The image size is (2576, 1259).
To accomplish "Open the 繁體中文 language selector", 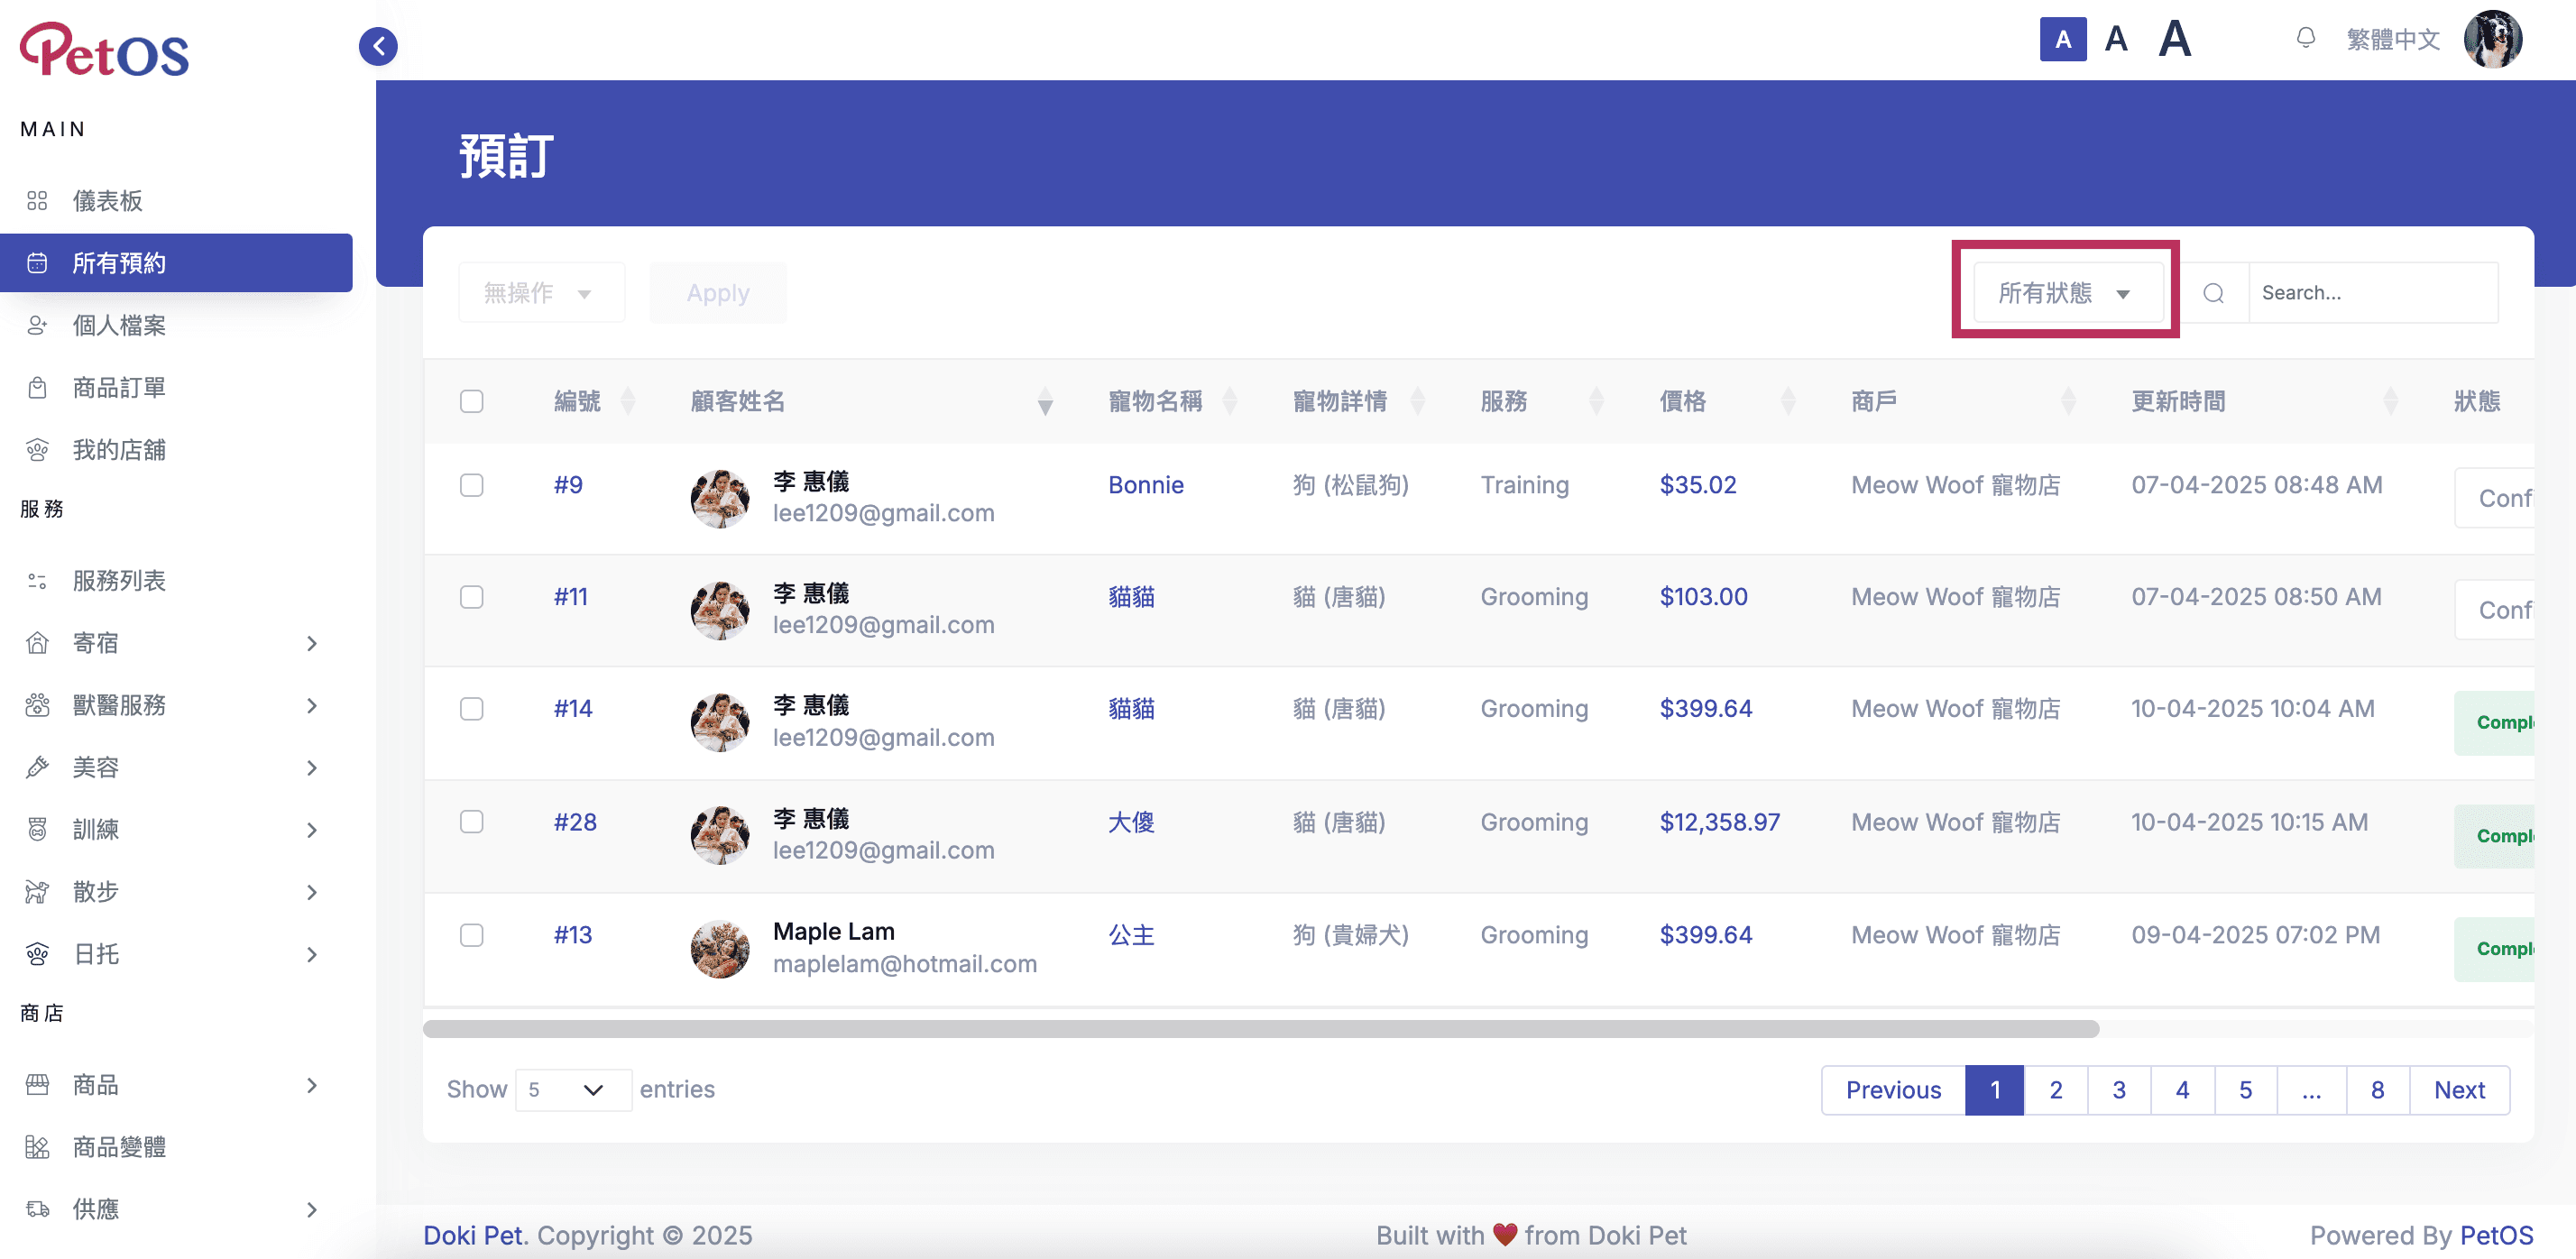I will tap(2393, 39).
